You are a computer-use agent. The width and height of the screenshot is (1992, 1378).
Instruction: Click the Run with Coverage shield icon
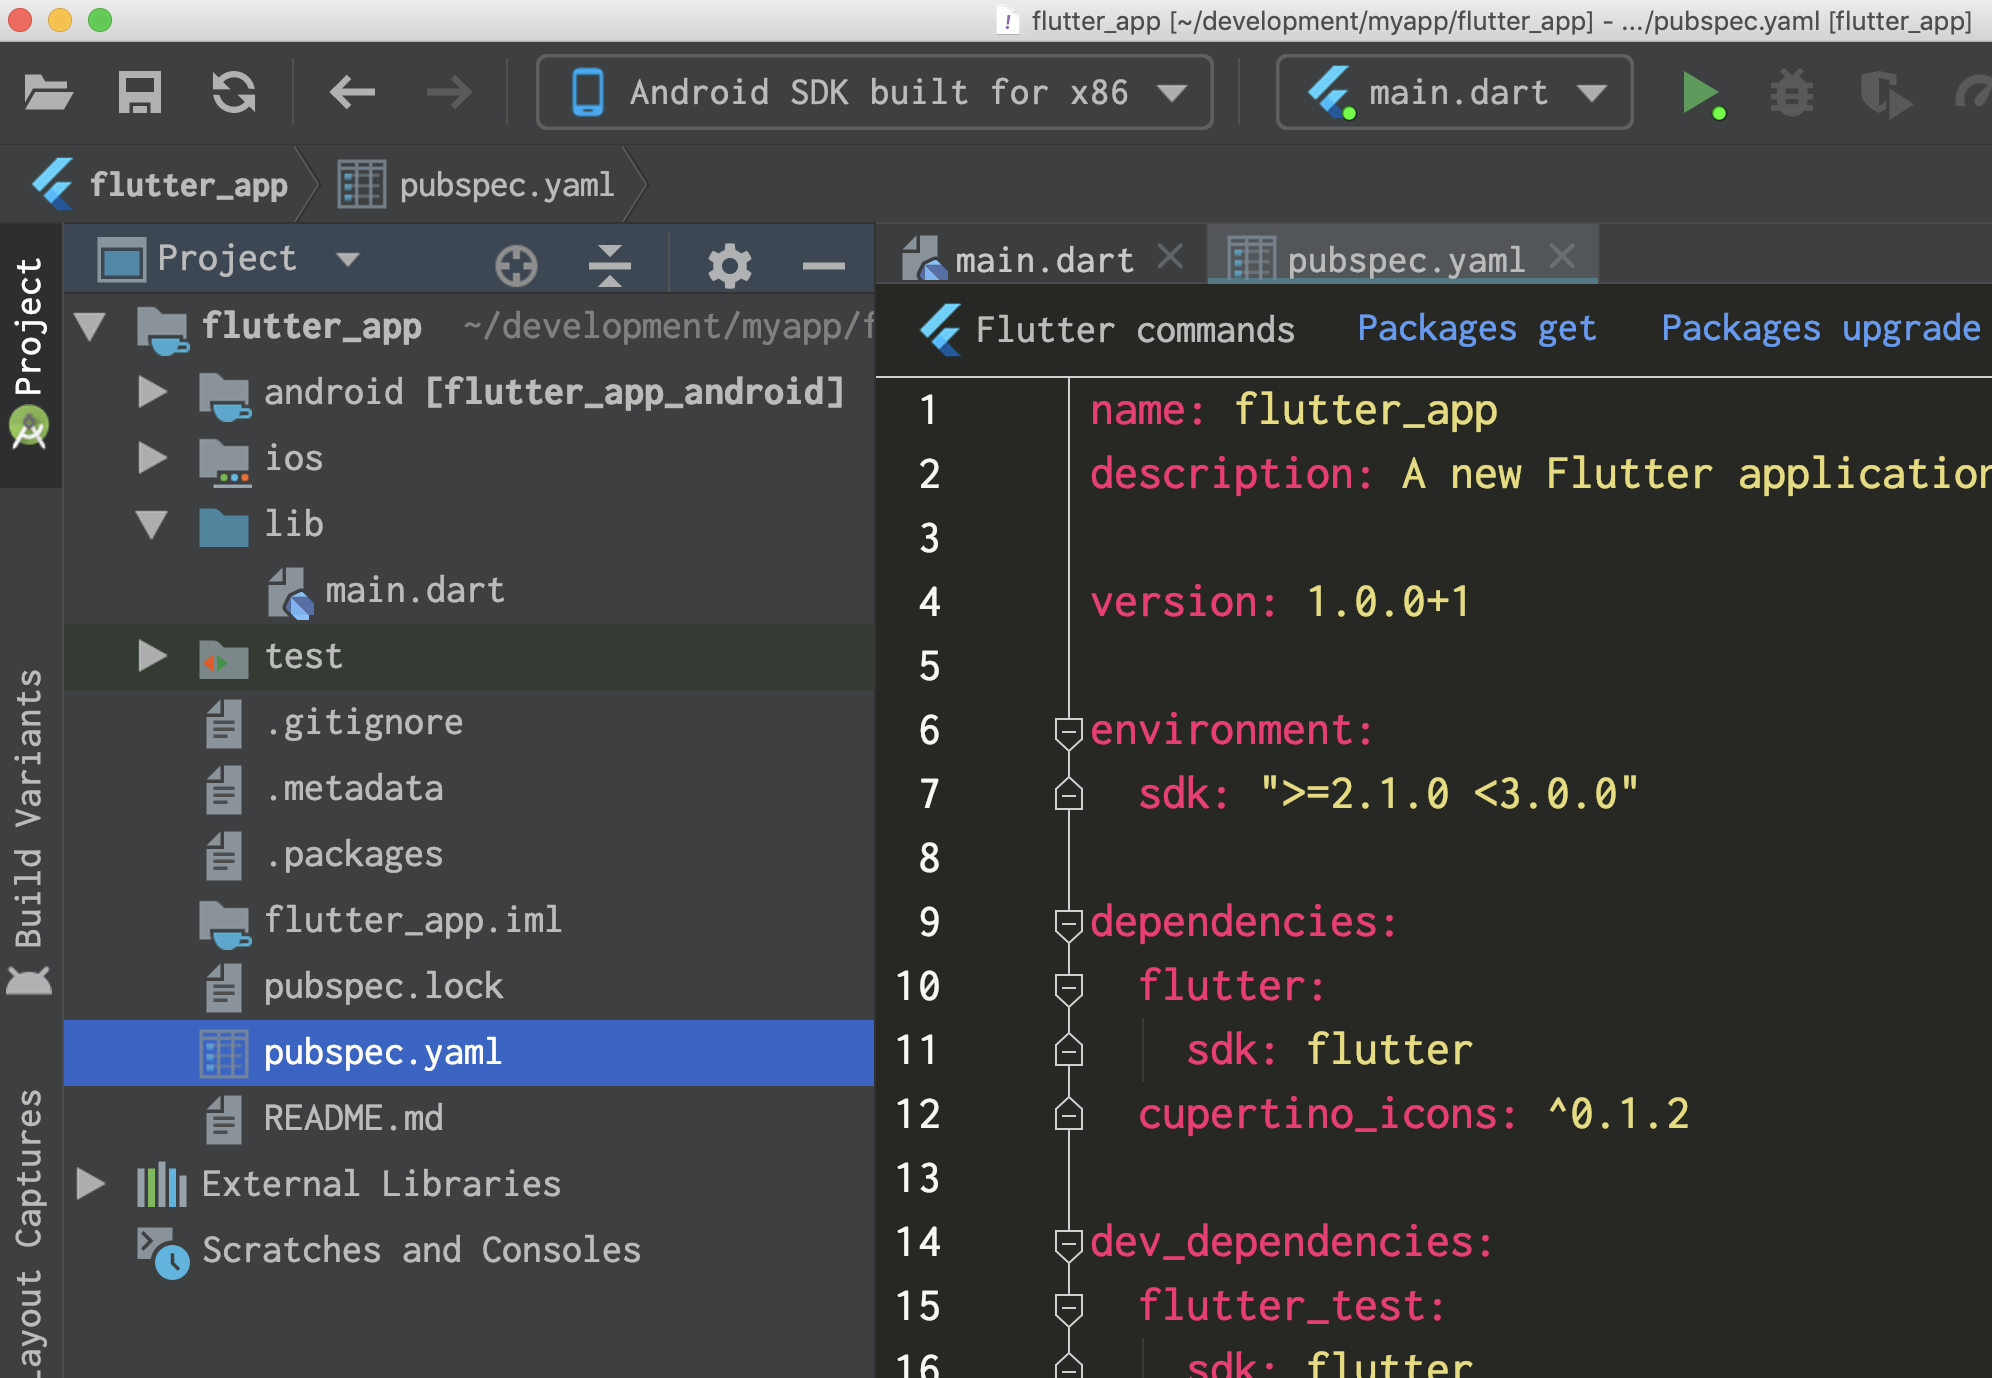pos(1884,95)
